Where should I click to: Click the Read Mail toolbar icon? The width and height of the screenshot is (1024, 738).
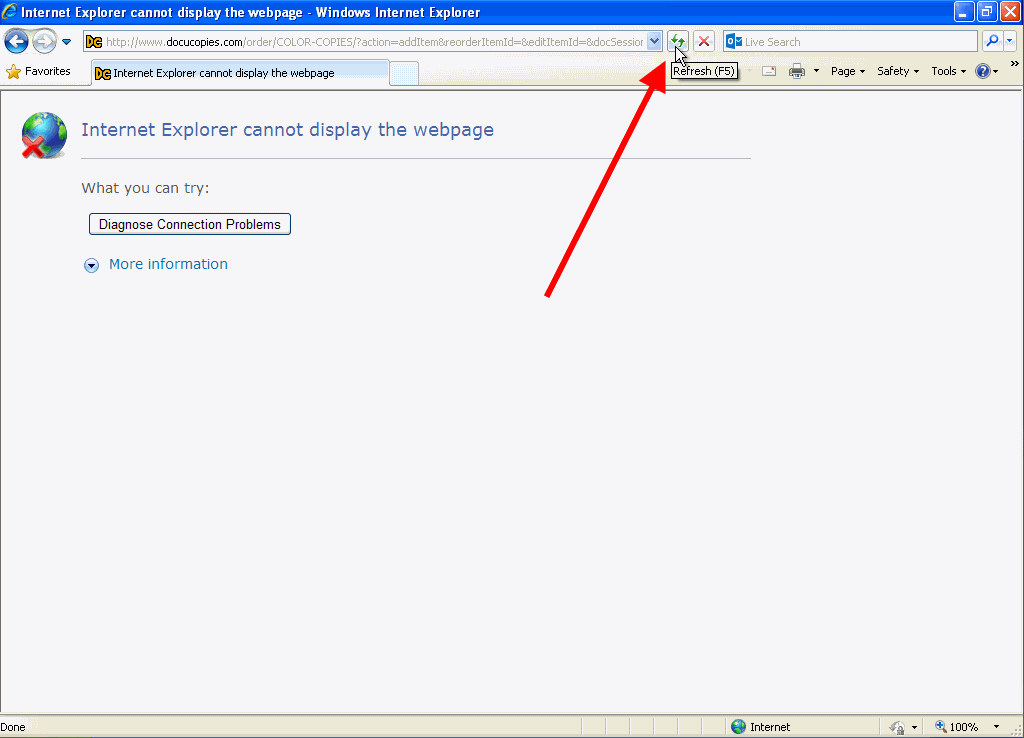pyautogui.click(x=769, y=71)
